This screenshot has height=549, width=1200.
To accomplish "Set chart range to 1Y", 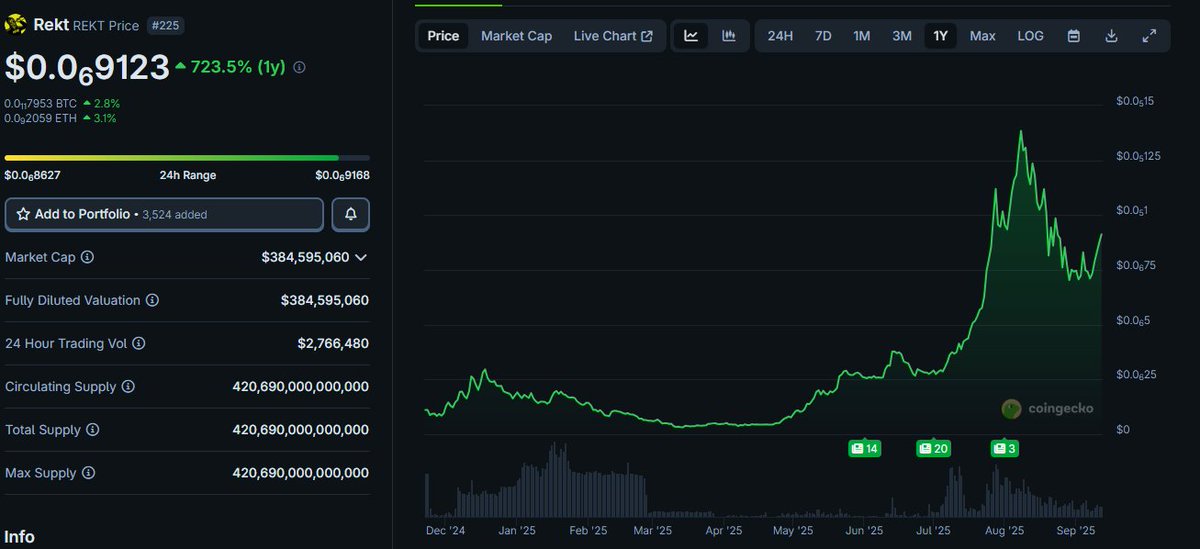I will pyautogui.click(x=940, y=36).
